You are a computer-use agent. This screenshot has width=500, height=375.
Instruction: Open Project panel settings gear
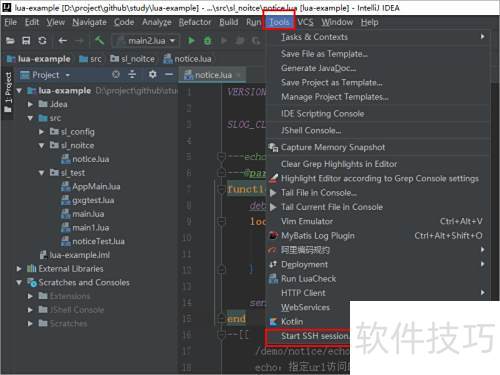point(152,74)
